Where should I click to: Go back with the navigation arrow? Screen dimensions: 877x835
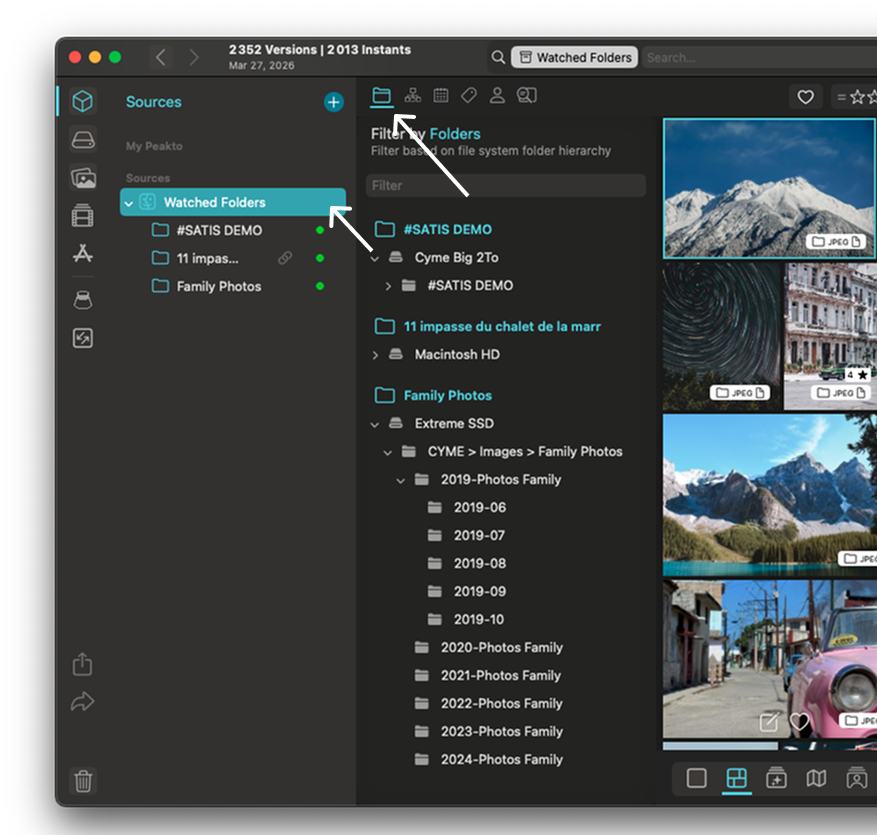(x=161, y=58)
